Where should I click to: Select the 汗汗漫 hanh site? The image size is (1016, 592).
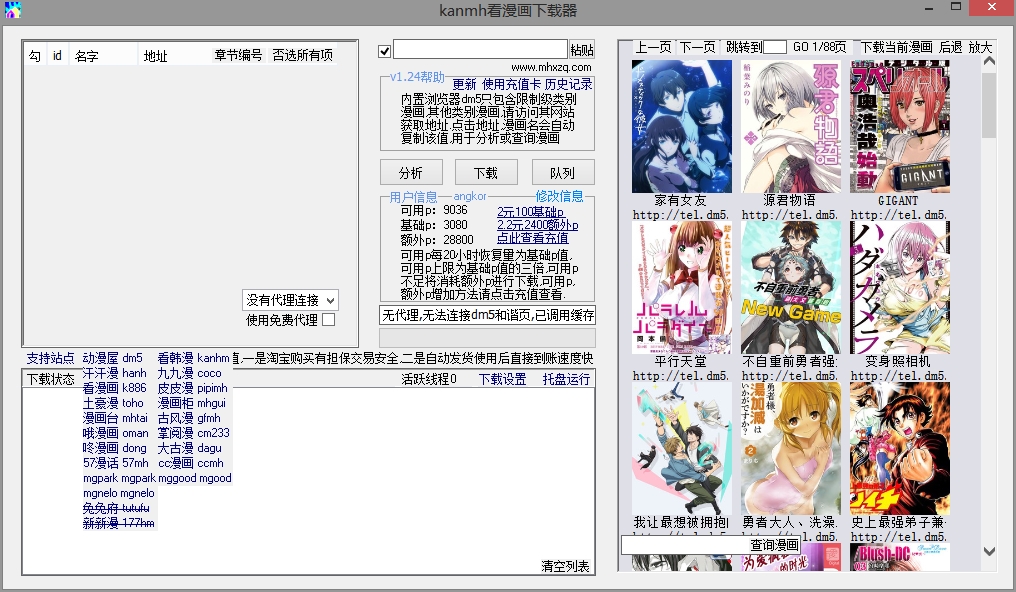click(115, 373)
